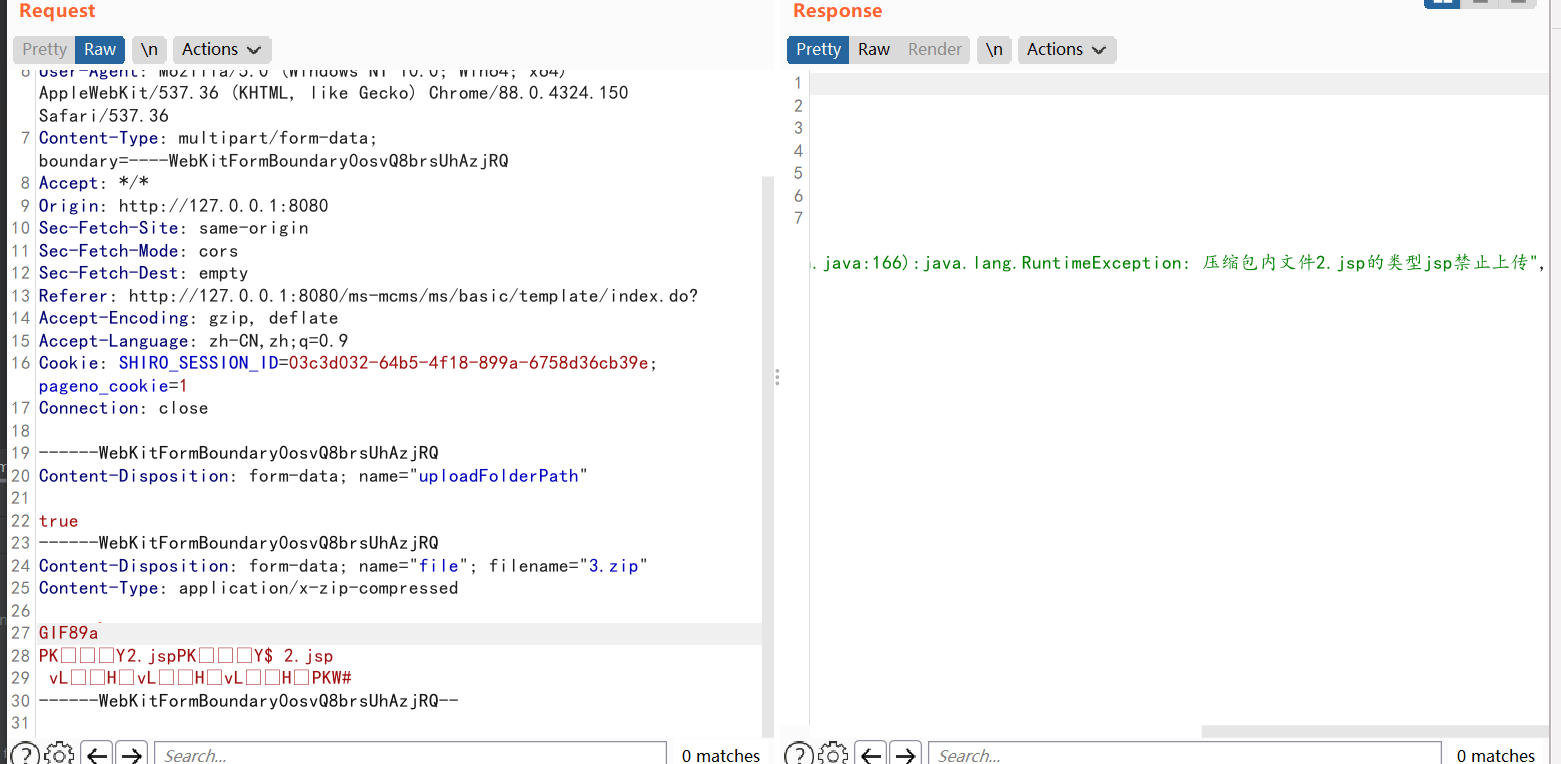Click the 'pageno_cookie=1' line
1561x764 pixels.
(114, 386)
